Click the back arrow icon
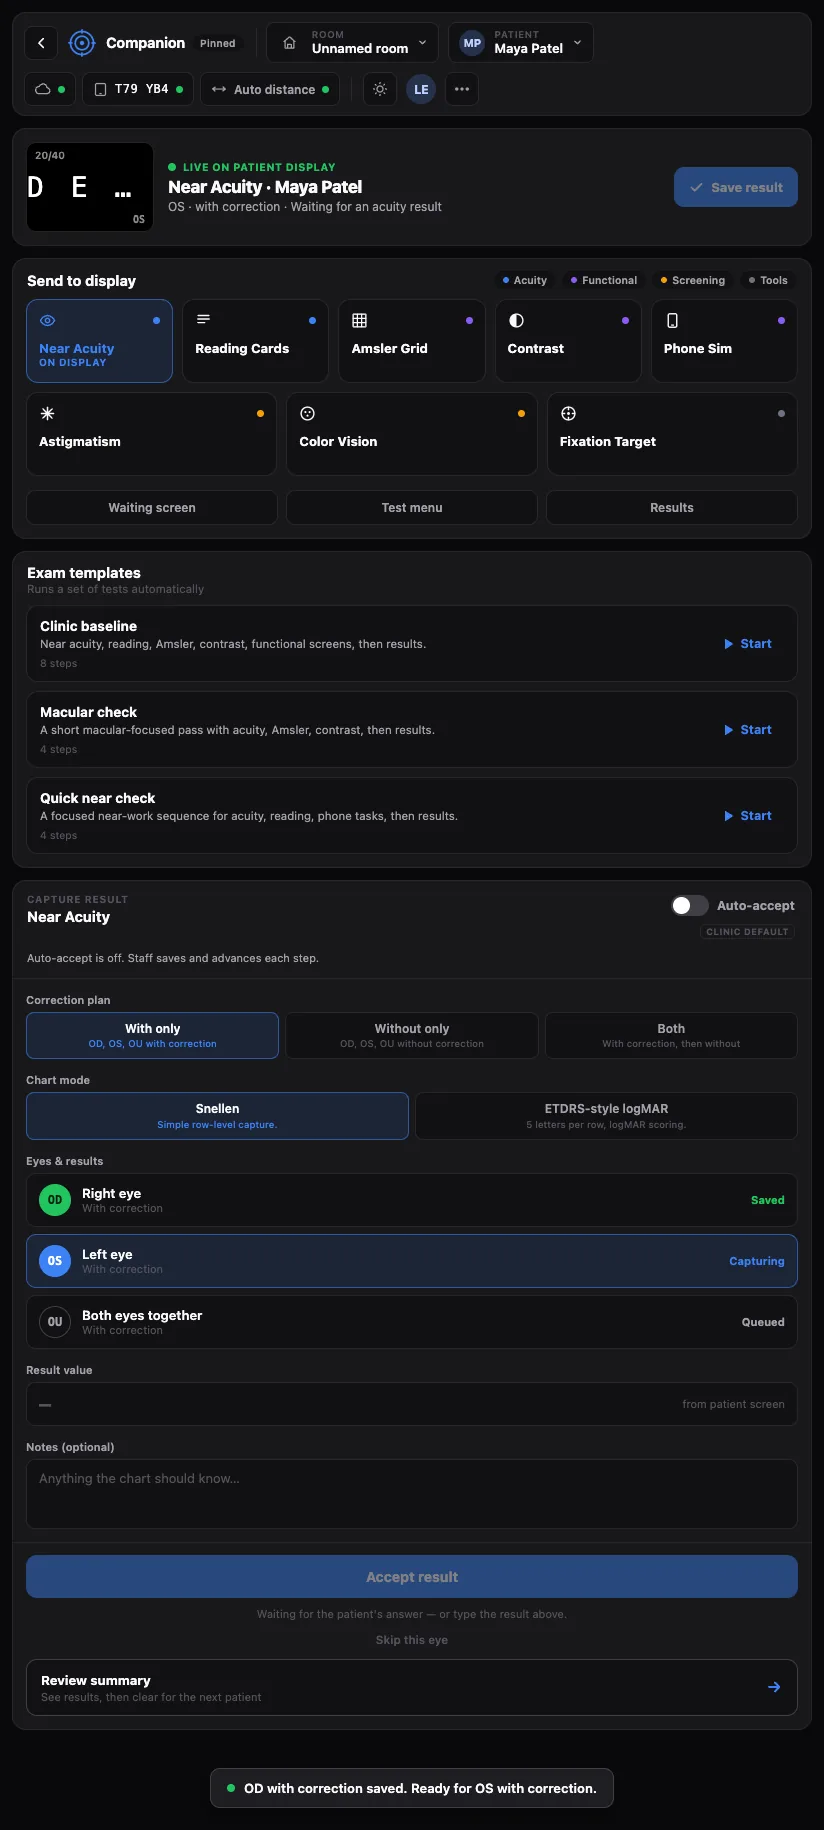Screen dimensions: 824x1830 tap(41, 43)
